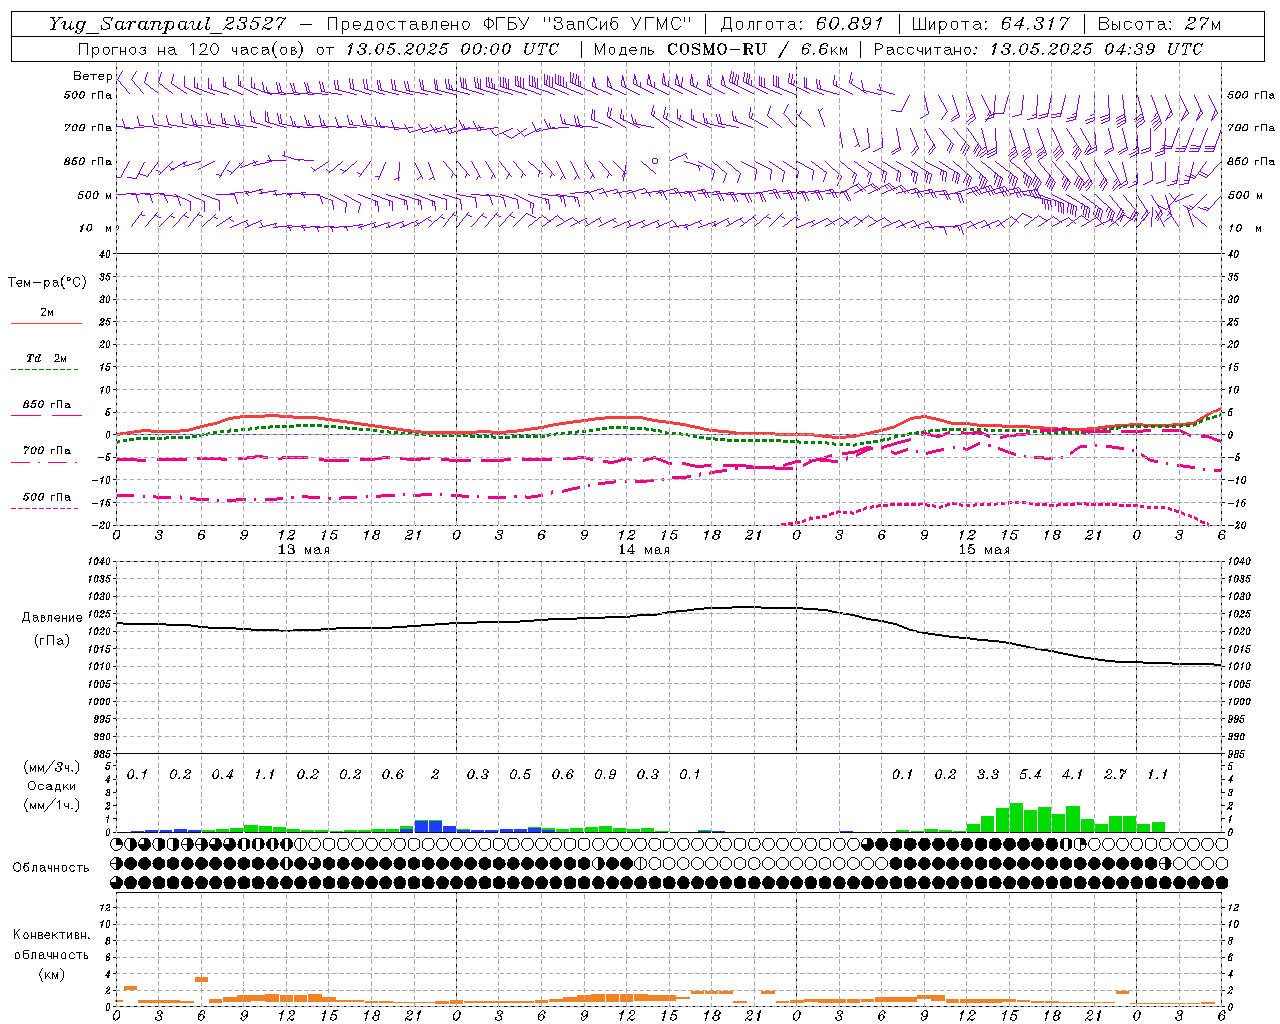Click the Долгота: 60.891 header value
The height and width of the screenshot is (1024, 1280).
[x=801, y=24]
